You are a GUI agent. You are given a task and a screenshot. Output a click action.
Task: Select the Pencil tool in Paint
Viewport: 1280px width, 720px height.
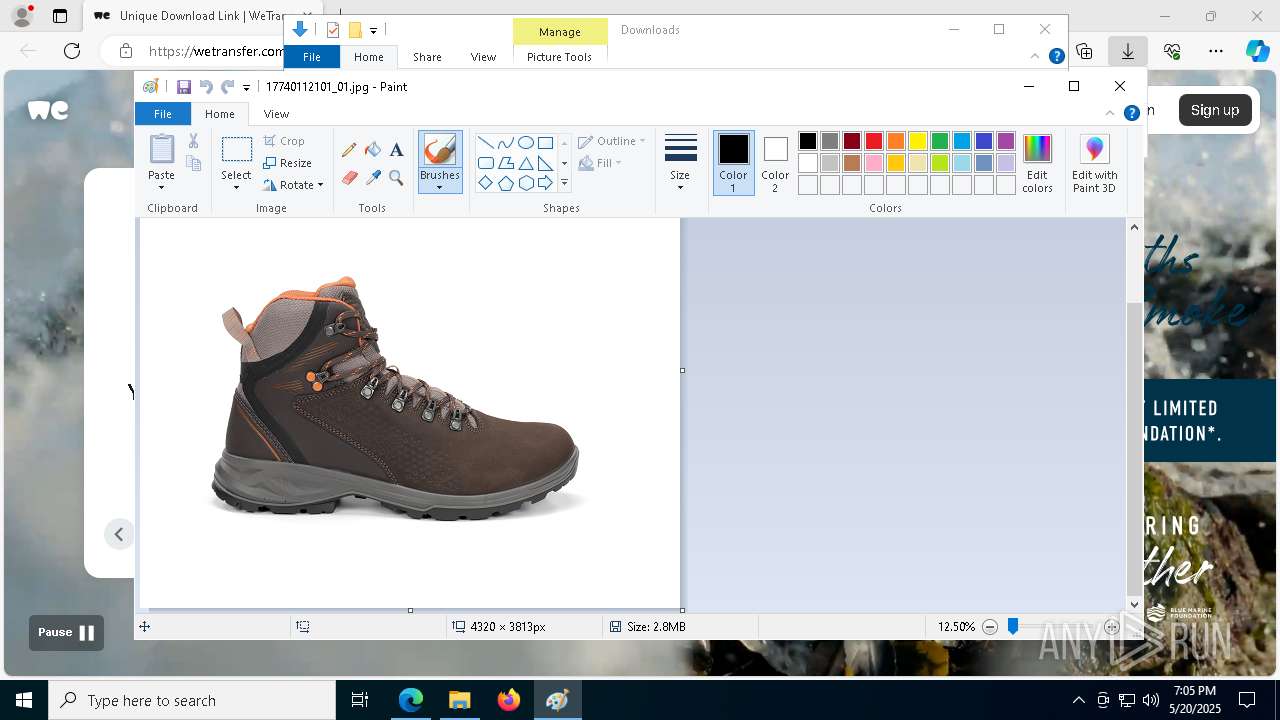coord(349,150)
